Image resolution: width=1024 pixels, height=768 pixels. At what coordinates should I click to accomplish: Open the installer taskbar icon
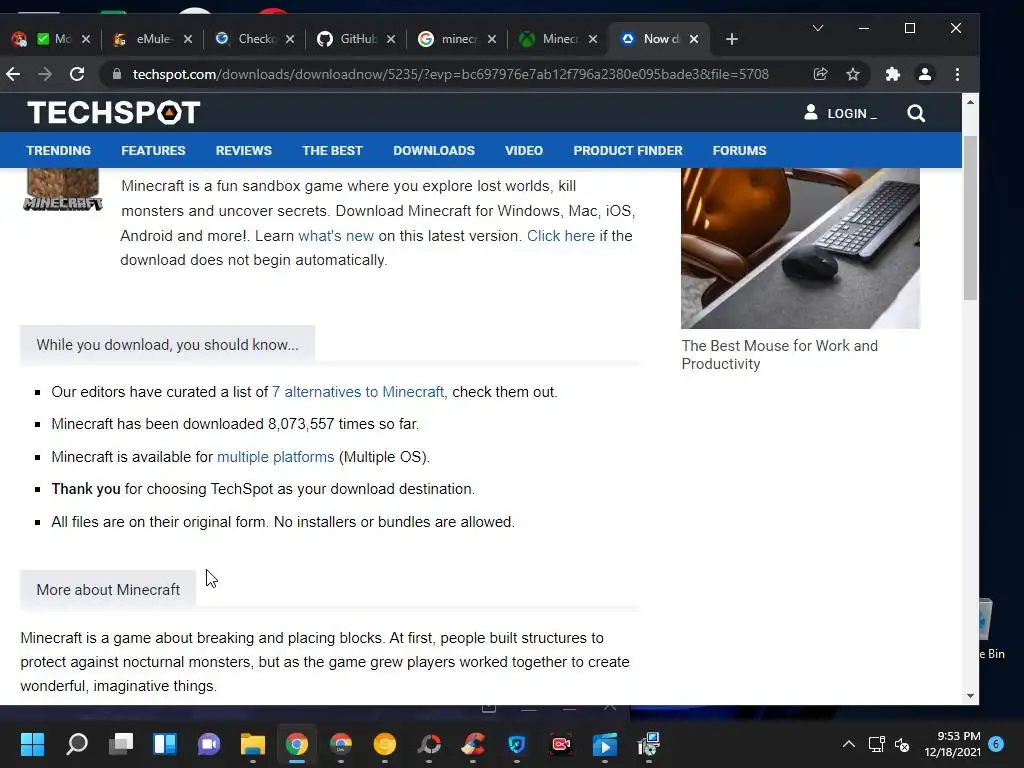coord(648,744)
